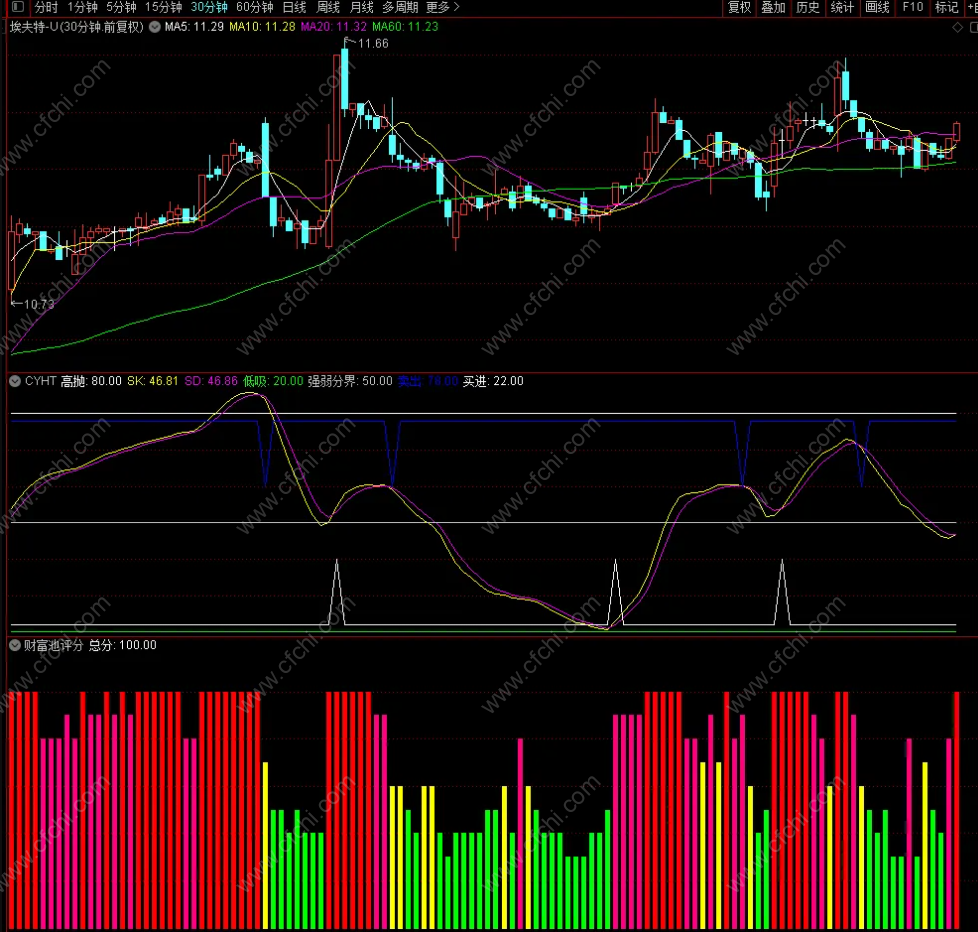
Task: Click the 统计 statistics button
Action: [x=842, y=7]
